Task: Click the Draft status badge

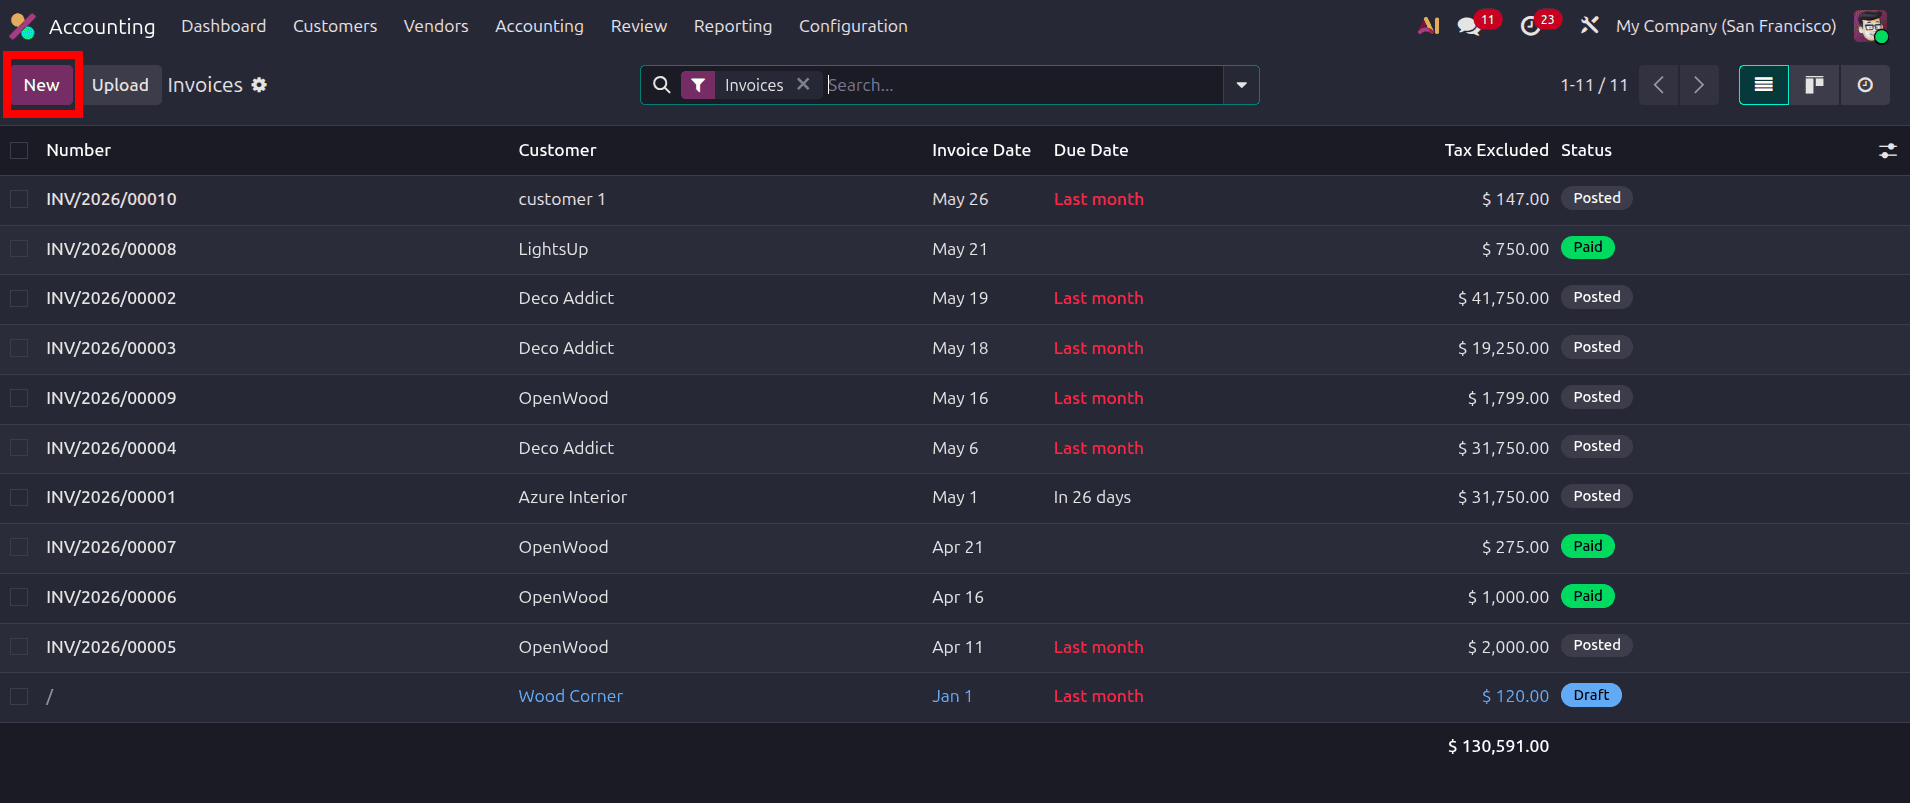Action: [1591, 695]
